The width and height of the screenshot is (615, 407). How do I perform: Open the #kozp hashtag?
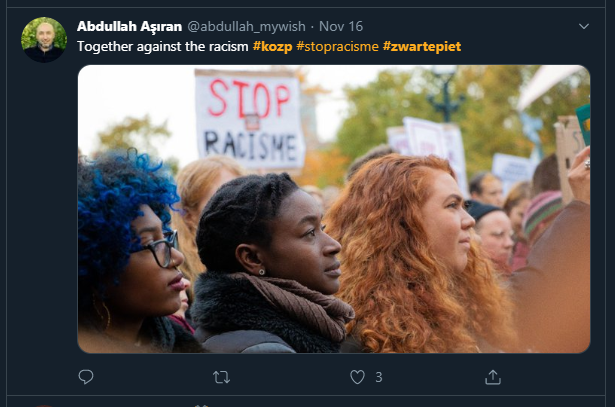273,47
